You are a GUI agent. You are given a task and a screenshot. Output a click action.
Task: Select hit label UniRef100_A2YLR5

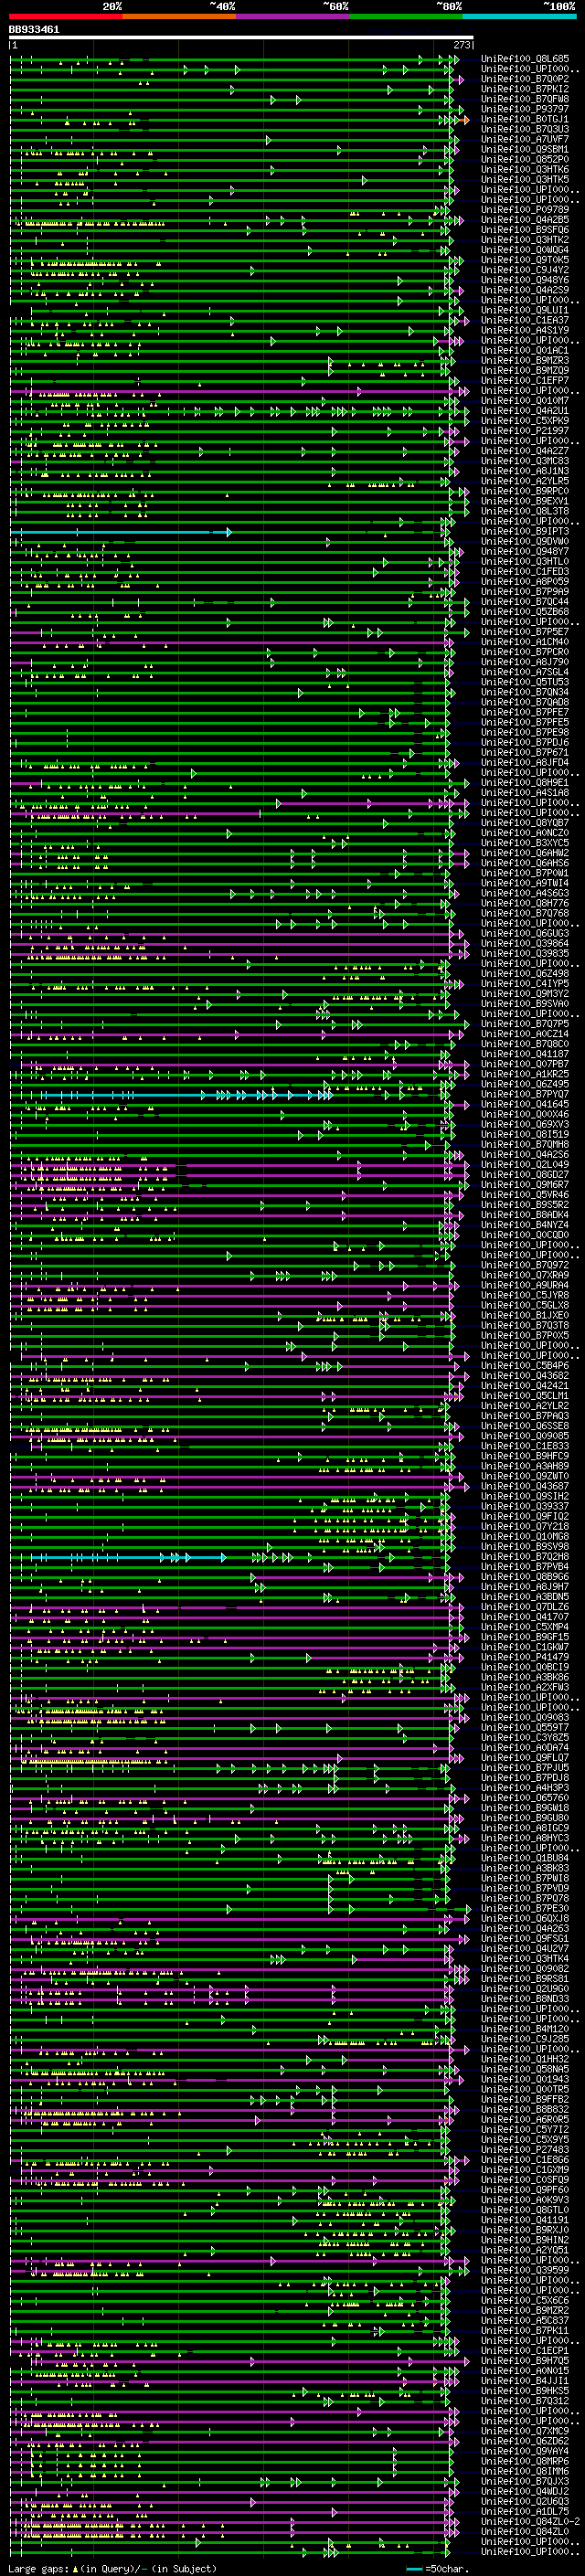pos(525,481)
